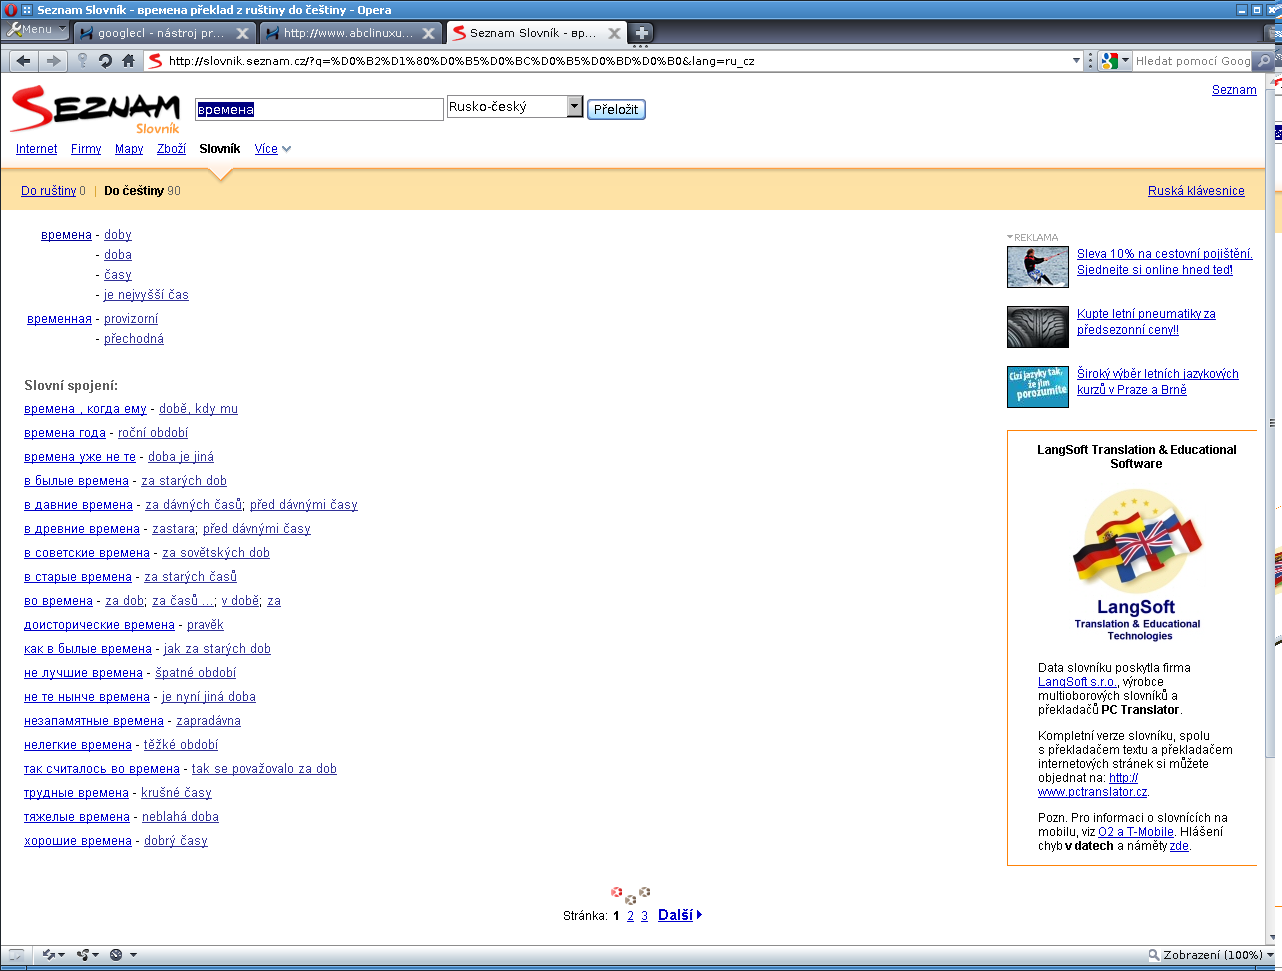Viewport: 1282px width, 971px height.
Task: Open the Seznam link at top right
Action: (x=1234, y=89)
